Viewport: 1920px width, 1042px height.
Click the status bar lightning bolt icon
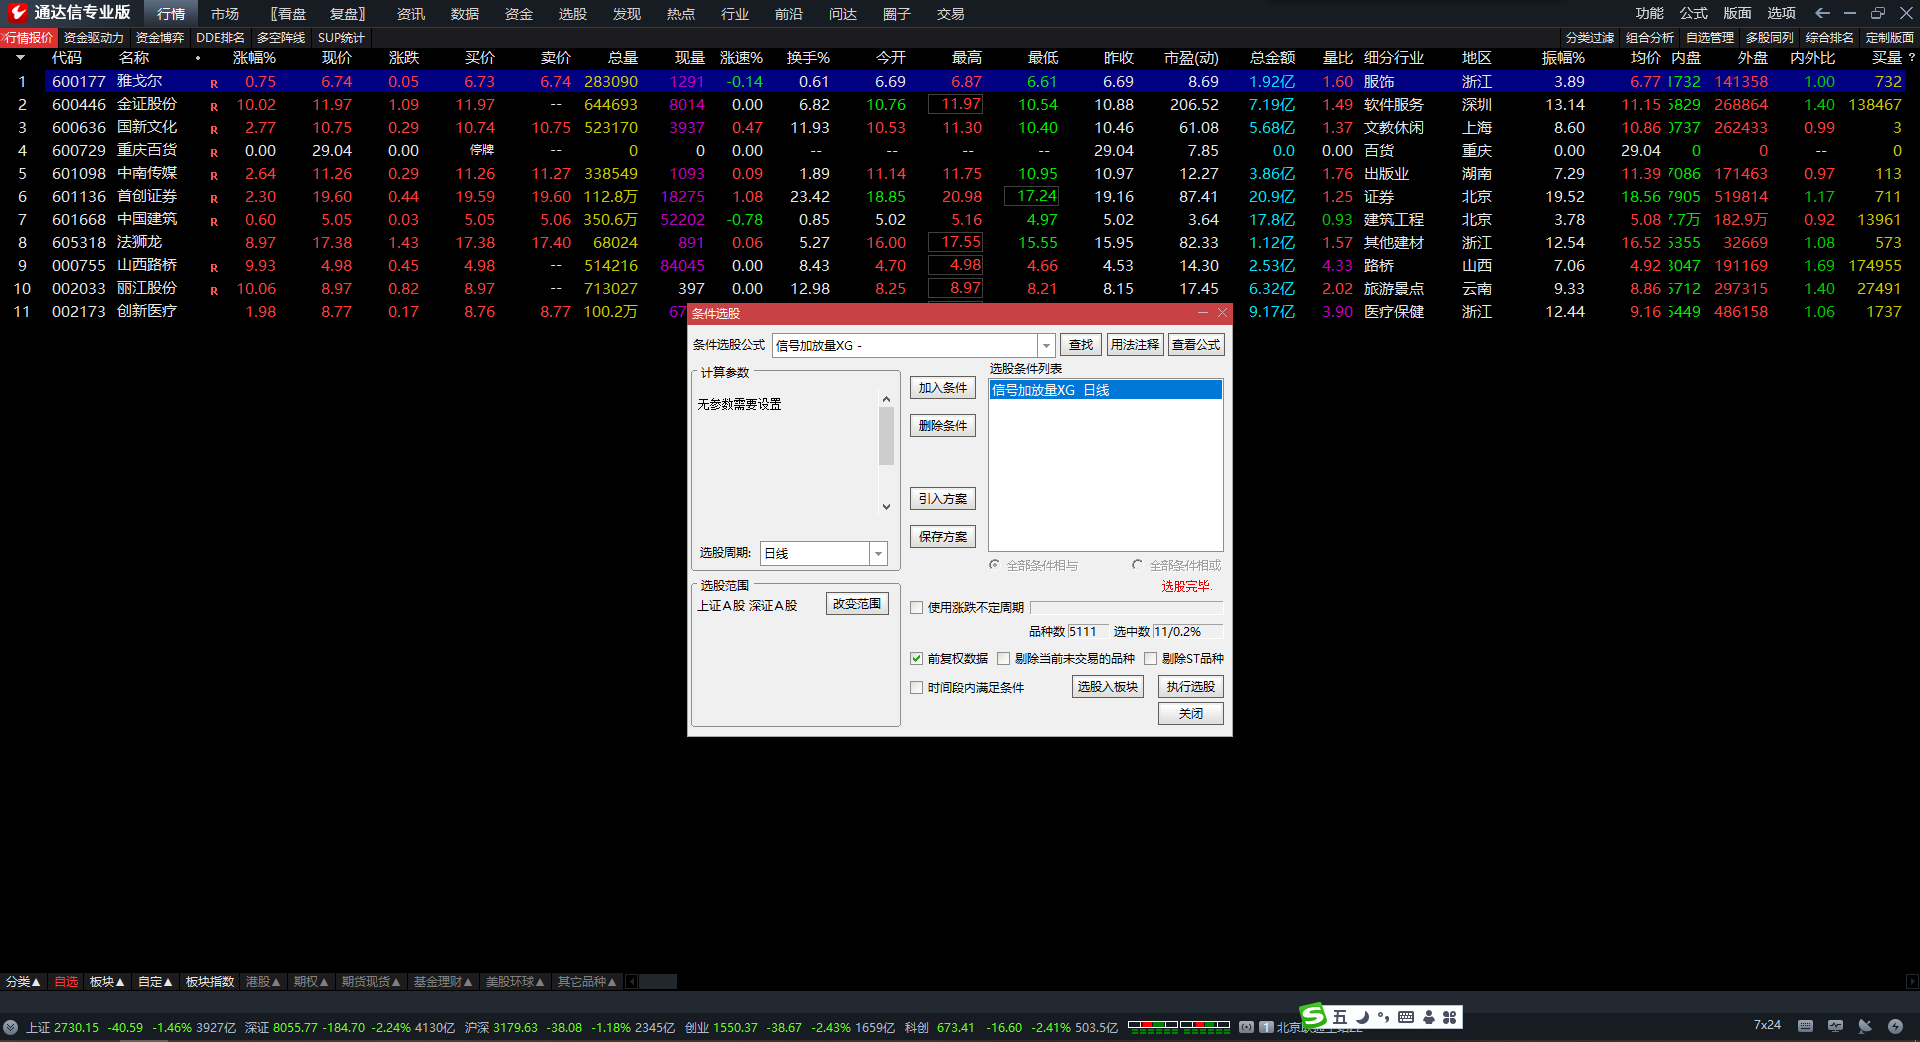pyautogui.click(x=1895, y=1026)
